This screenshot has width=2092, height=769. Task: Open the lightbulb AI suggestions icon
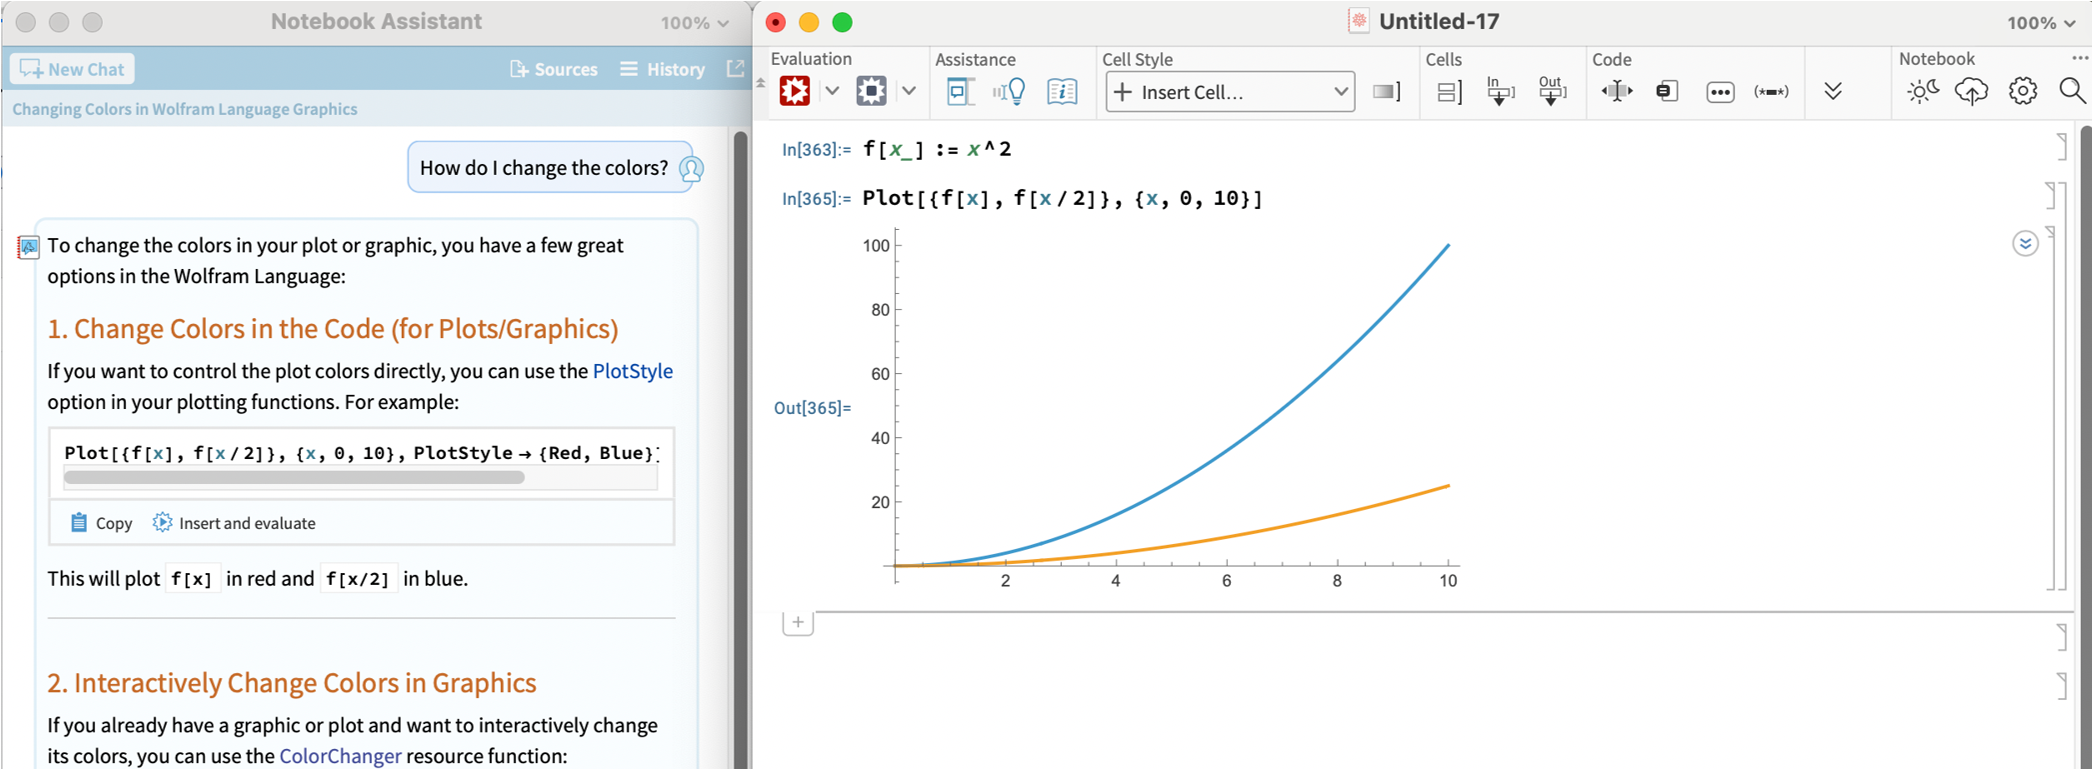pos(1009,92)
